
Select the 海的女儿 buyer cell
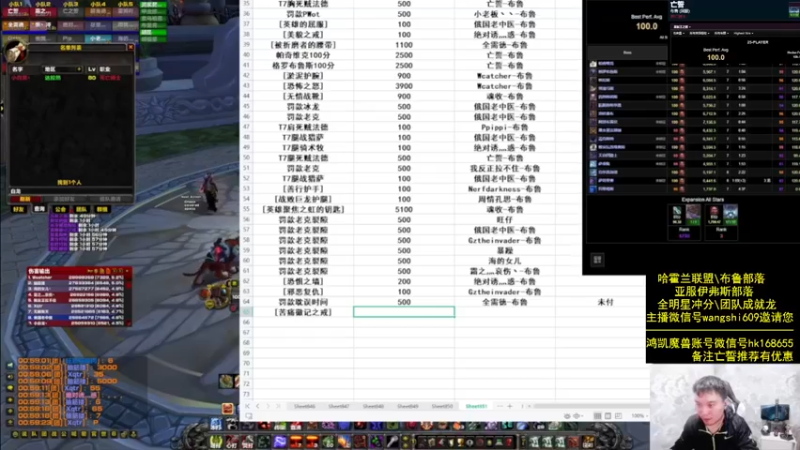point(505,261)
